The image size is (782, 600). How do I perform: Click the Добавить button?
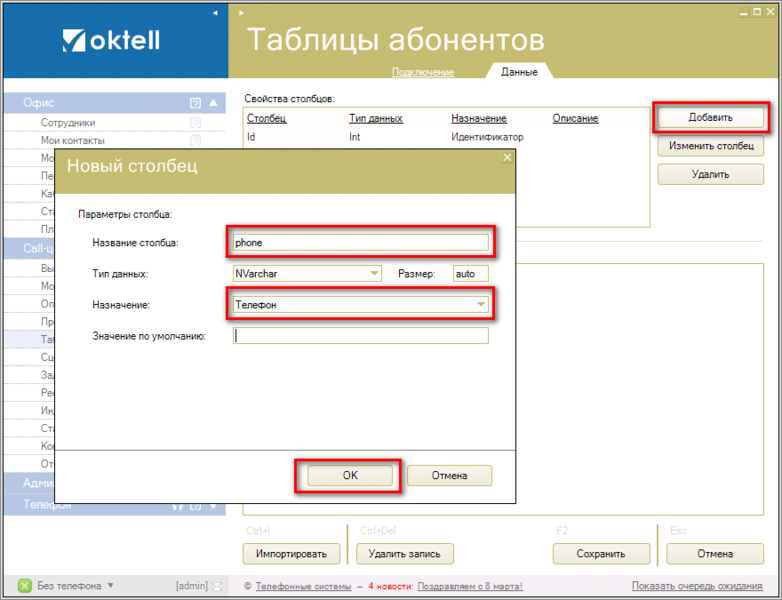711,117
